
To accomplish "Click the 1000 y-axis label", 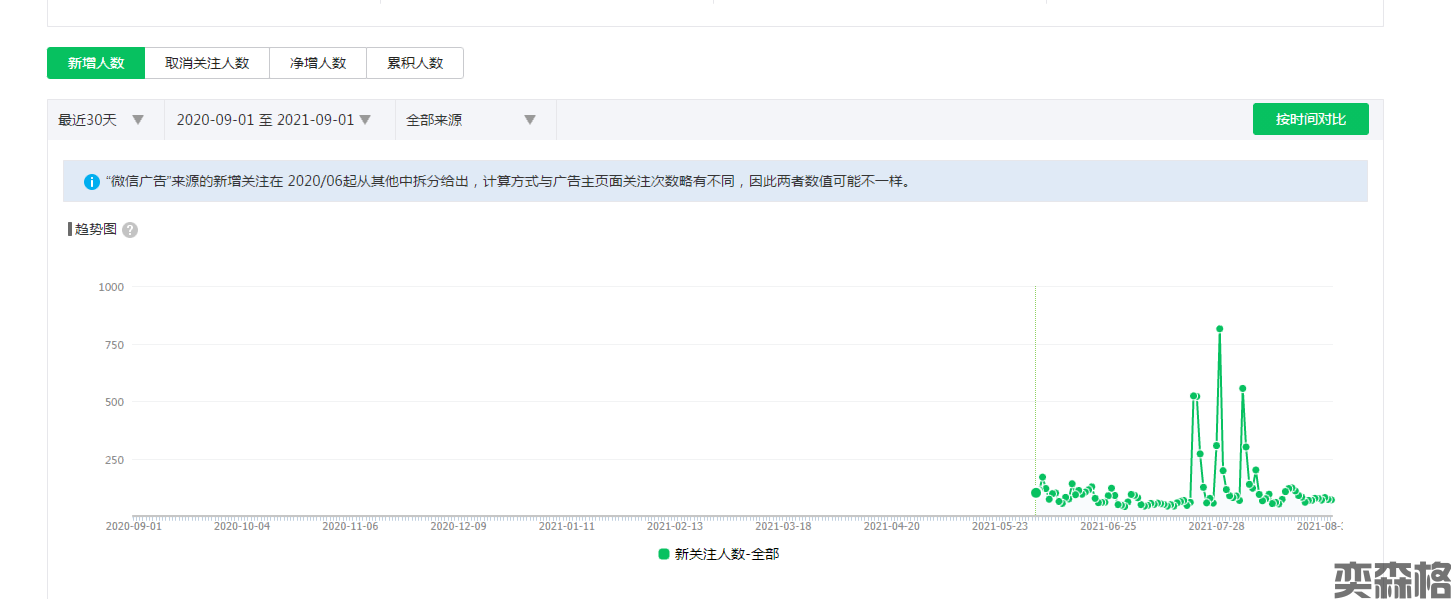I will pyautogui.click(x=111, y=287).
